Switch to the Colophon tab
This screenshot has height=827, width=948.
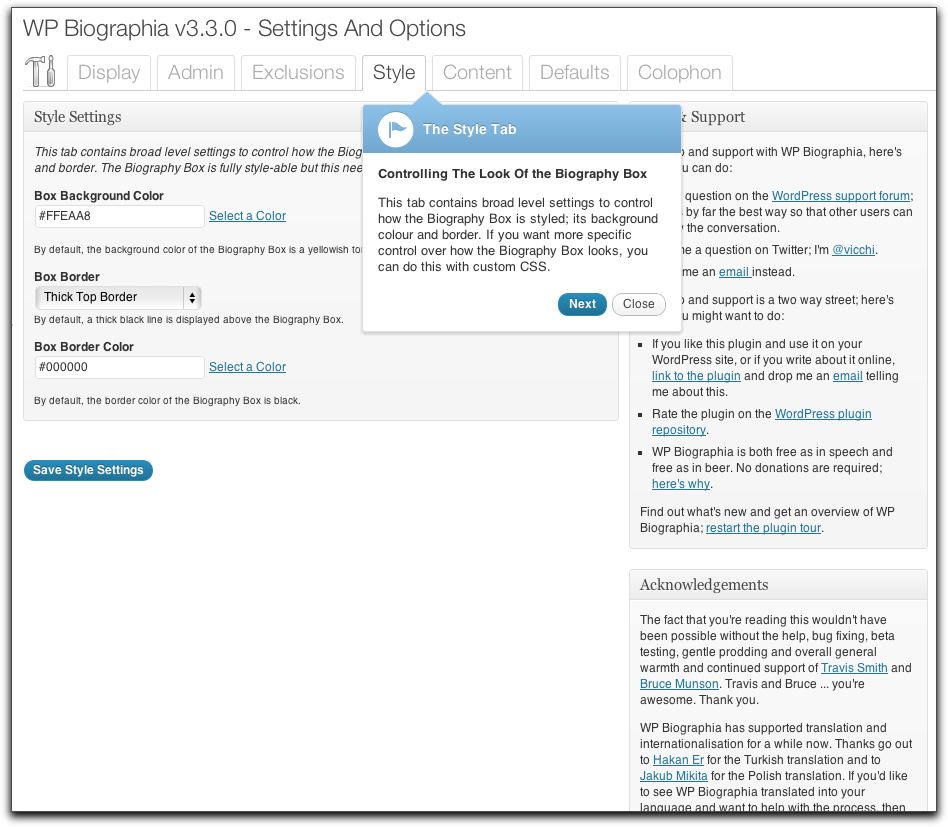point(679,73)
